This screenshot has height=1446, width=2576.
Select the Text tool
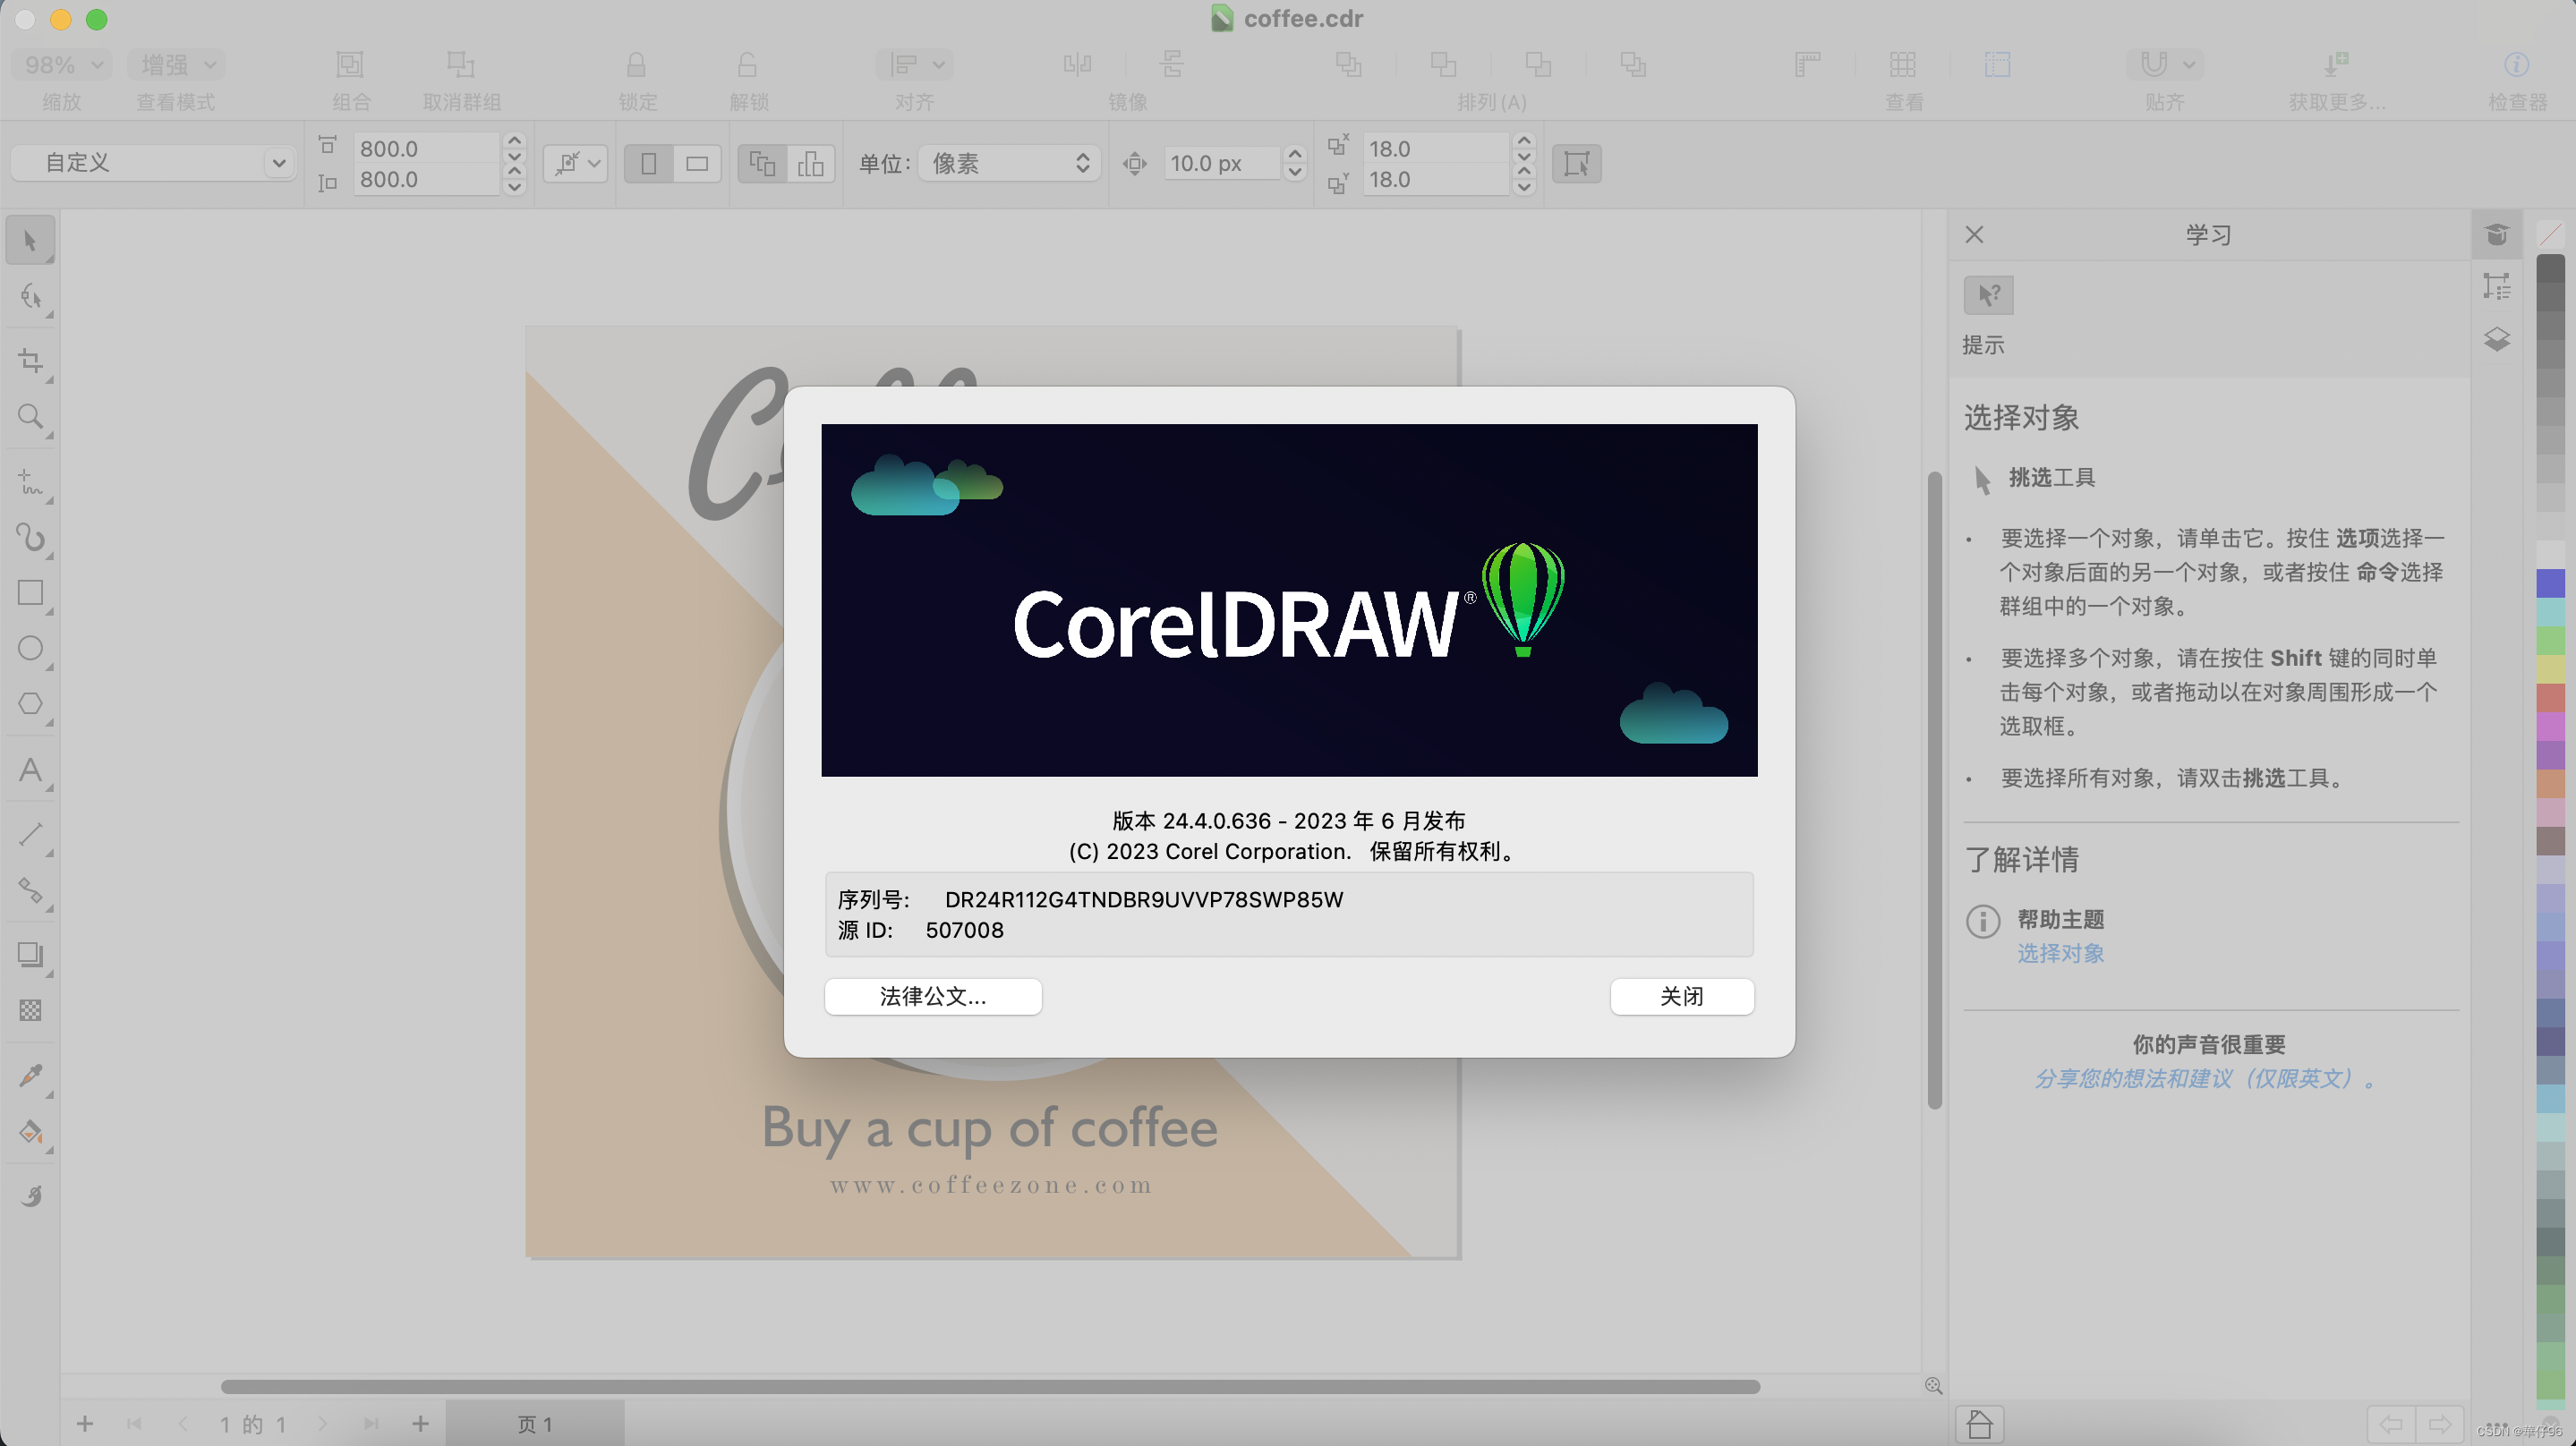(x=30, y=770)
